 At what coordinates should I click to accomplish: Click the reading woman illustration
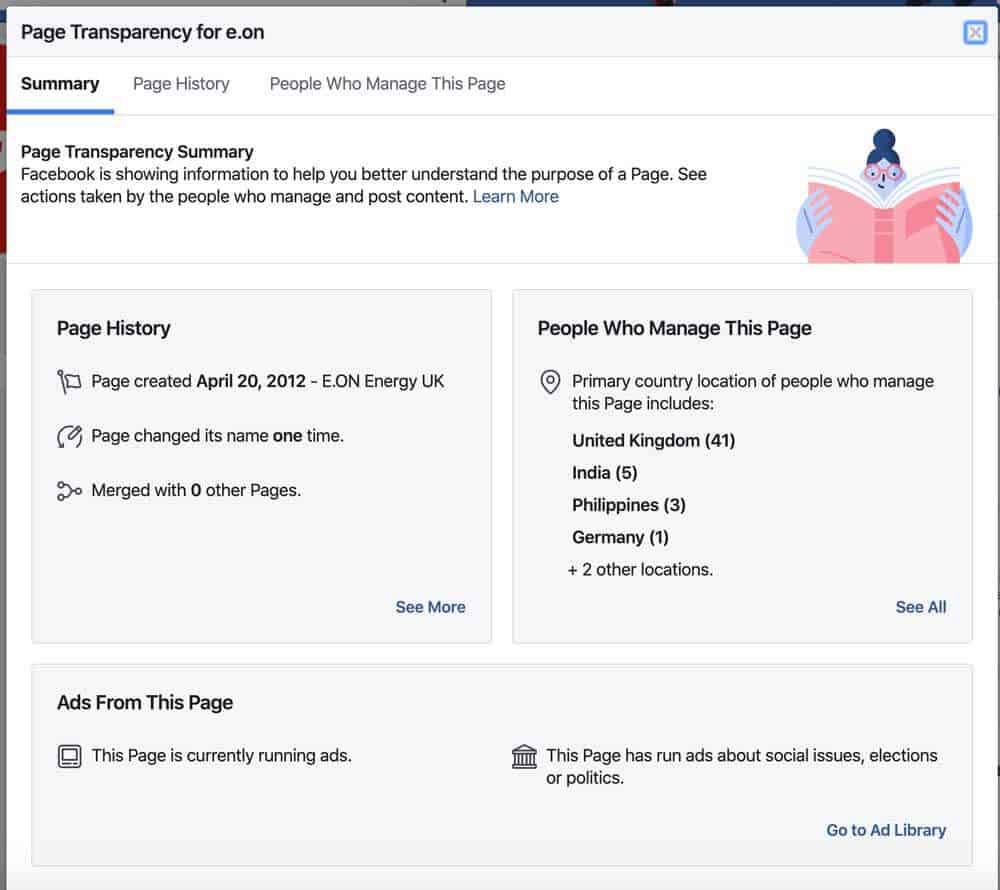[885, 196]
